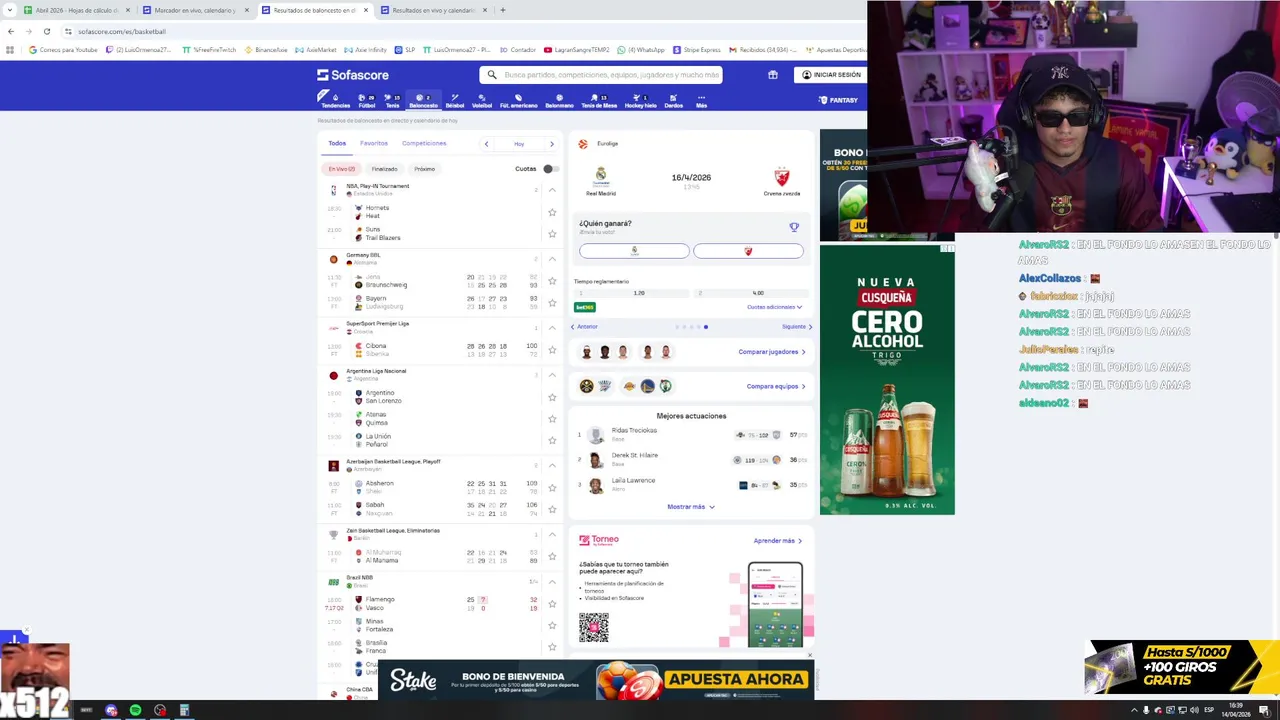Open the Hockey hielo section
Viewport: 1280px width, 720px height.
[641, 100]
